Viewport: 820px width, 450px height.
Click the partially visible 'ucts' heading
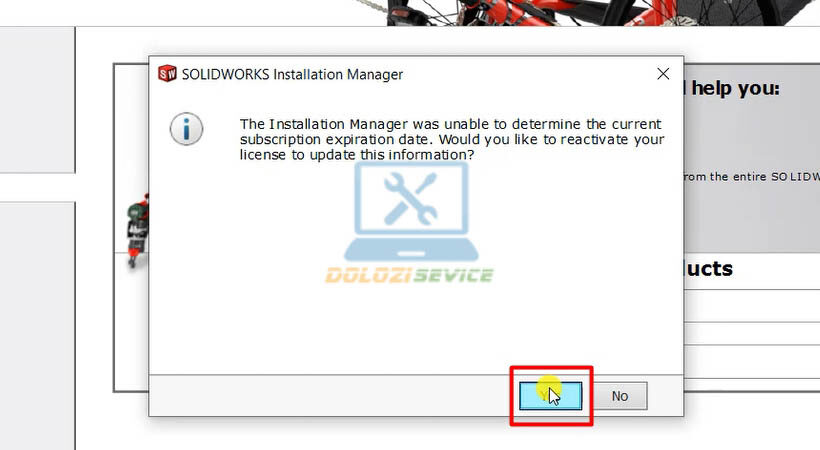pos(709,268)
